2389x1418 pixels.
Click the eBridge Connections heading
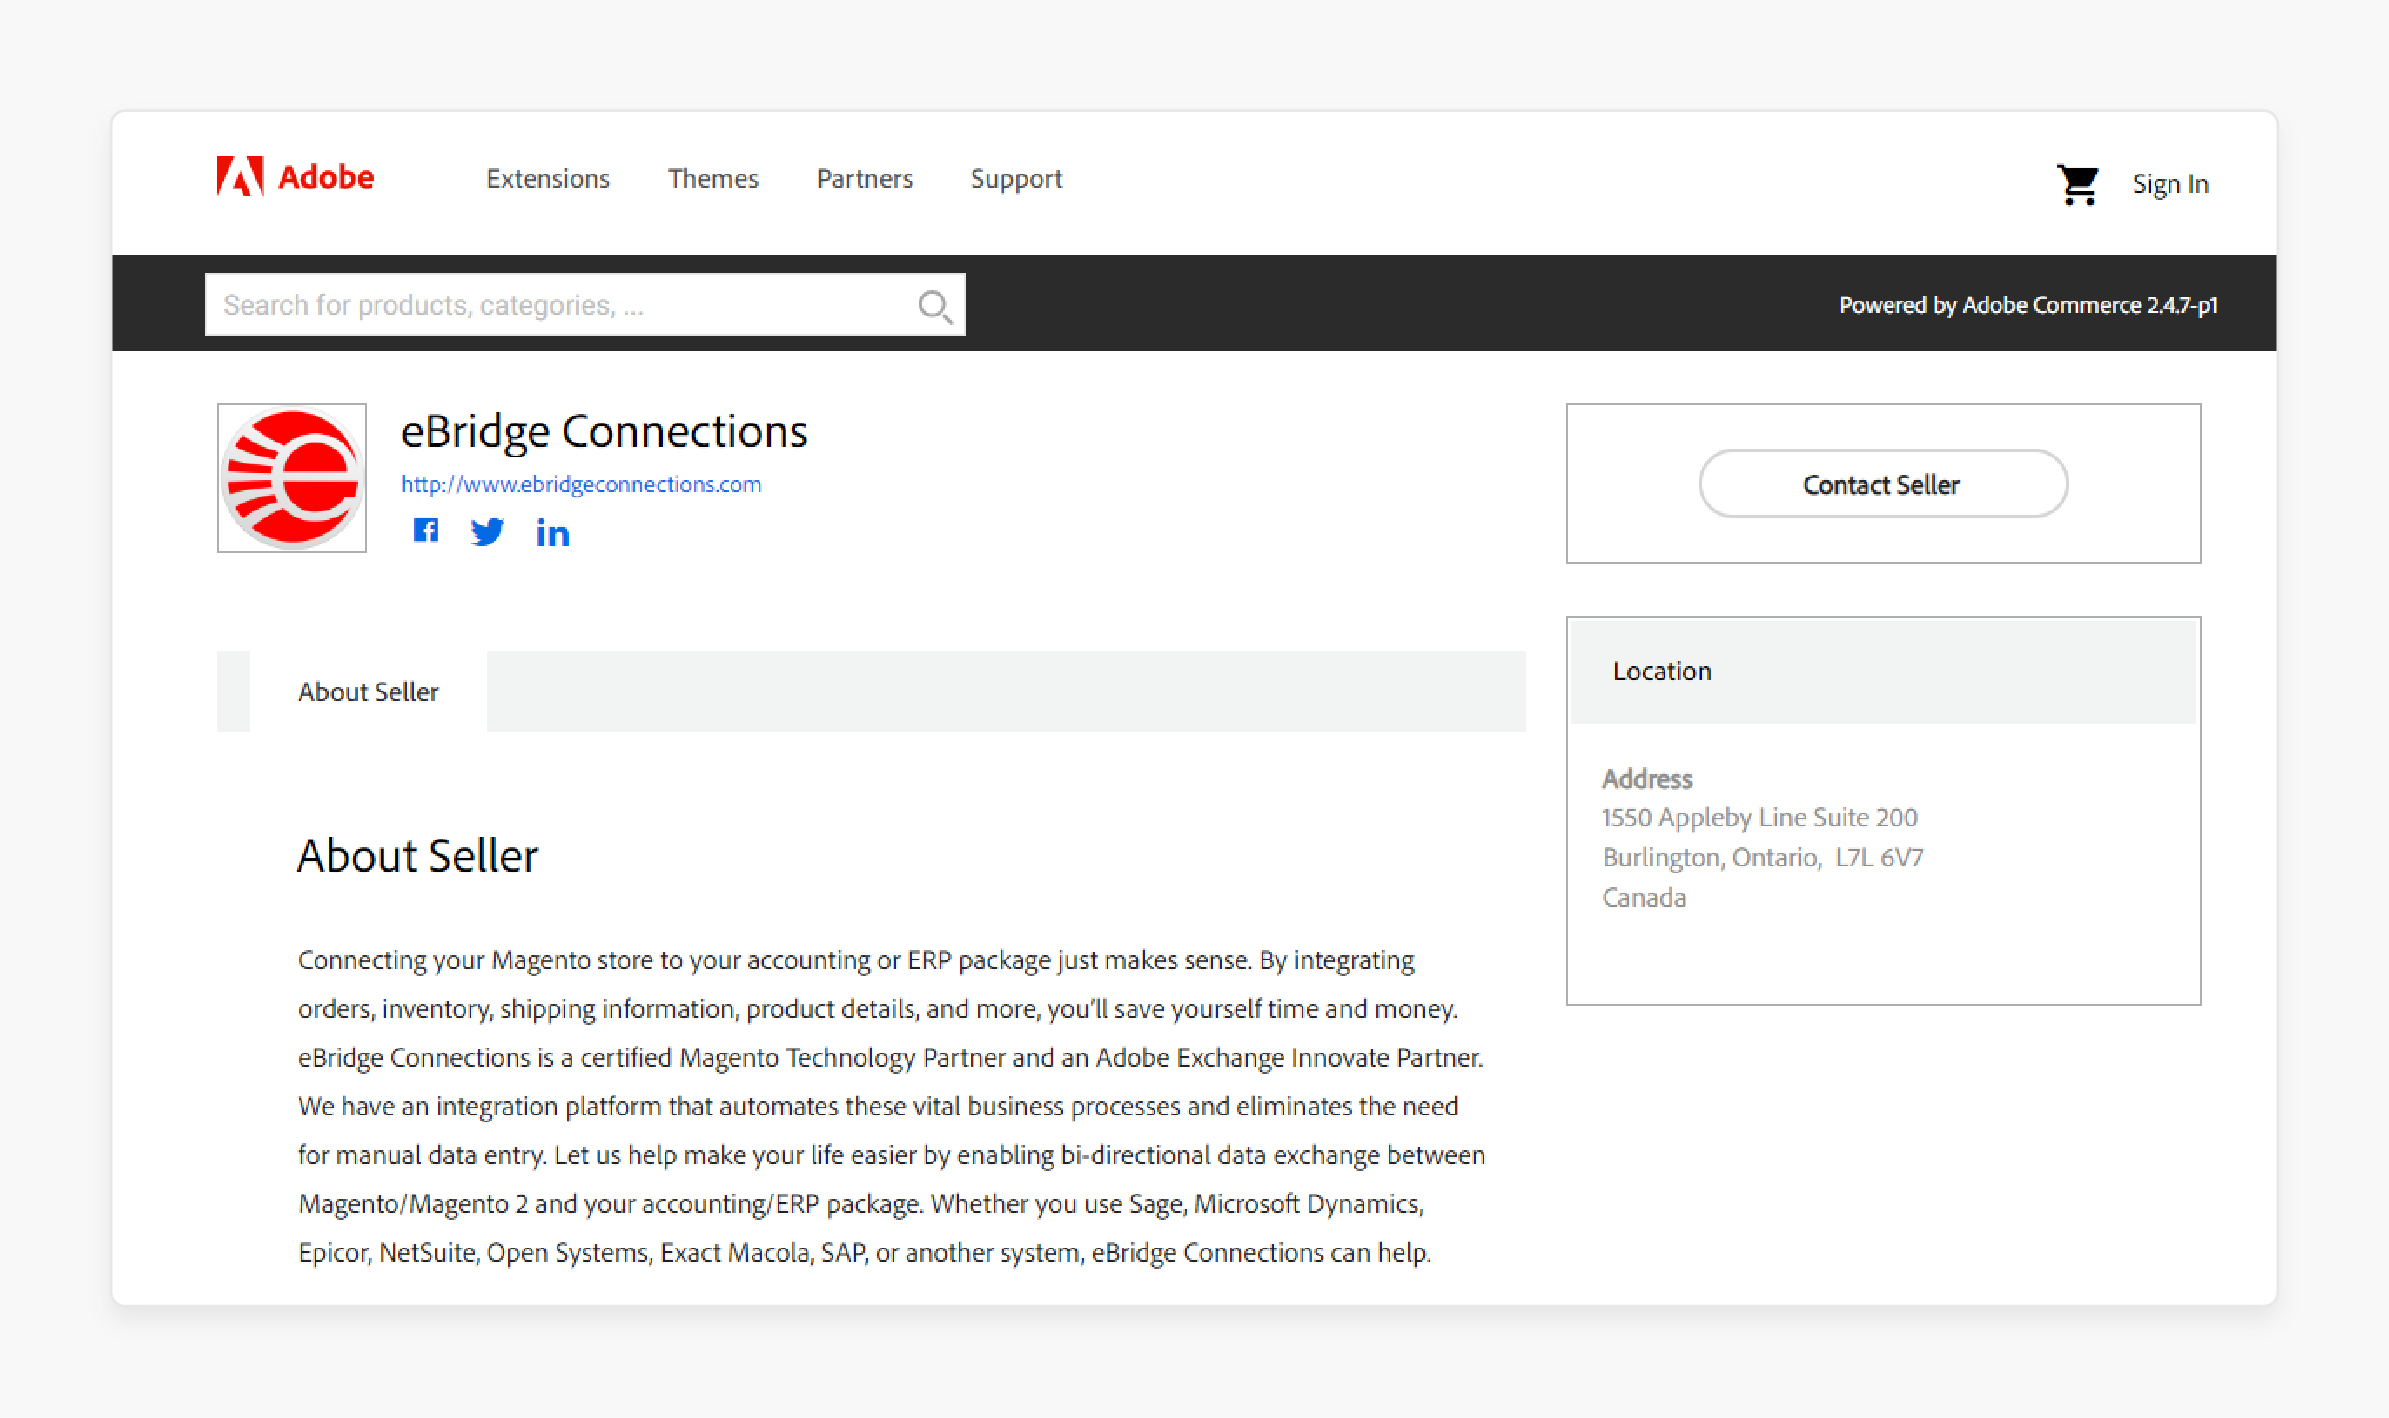604,432
